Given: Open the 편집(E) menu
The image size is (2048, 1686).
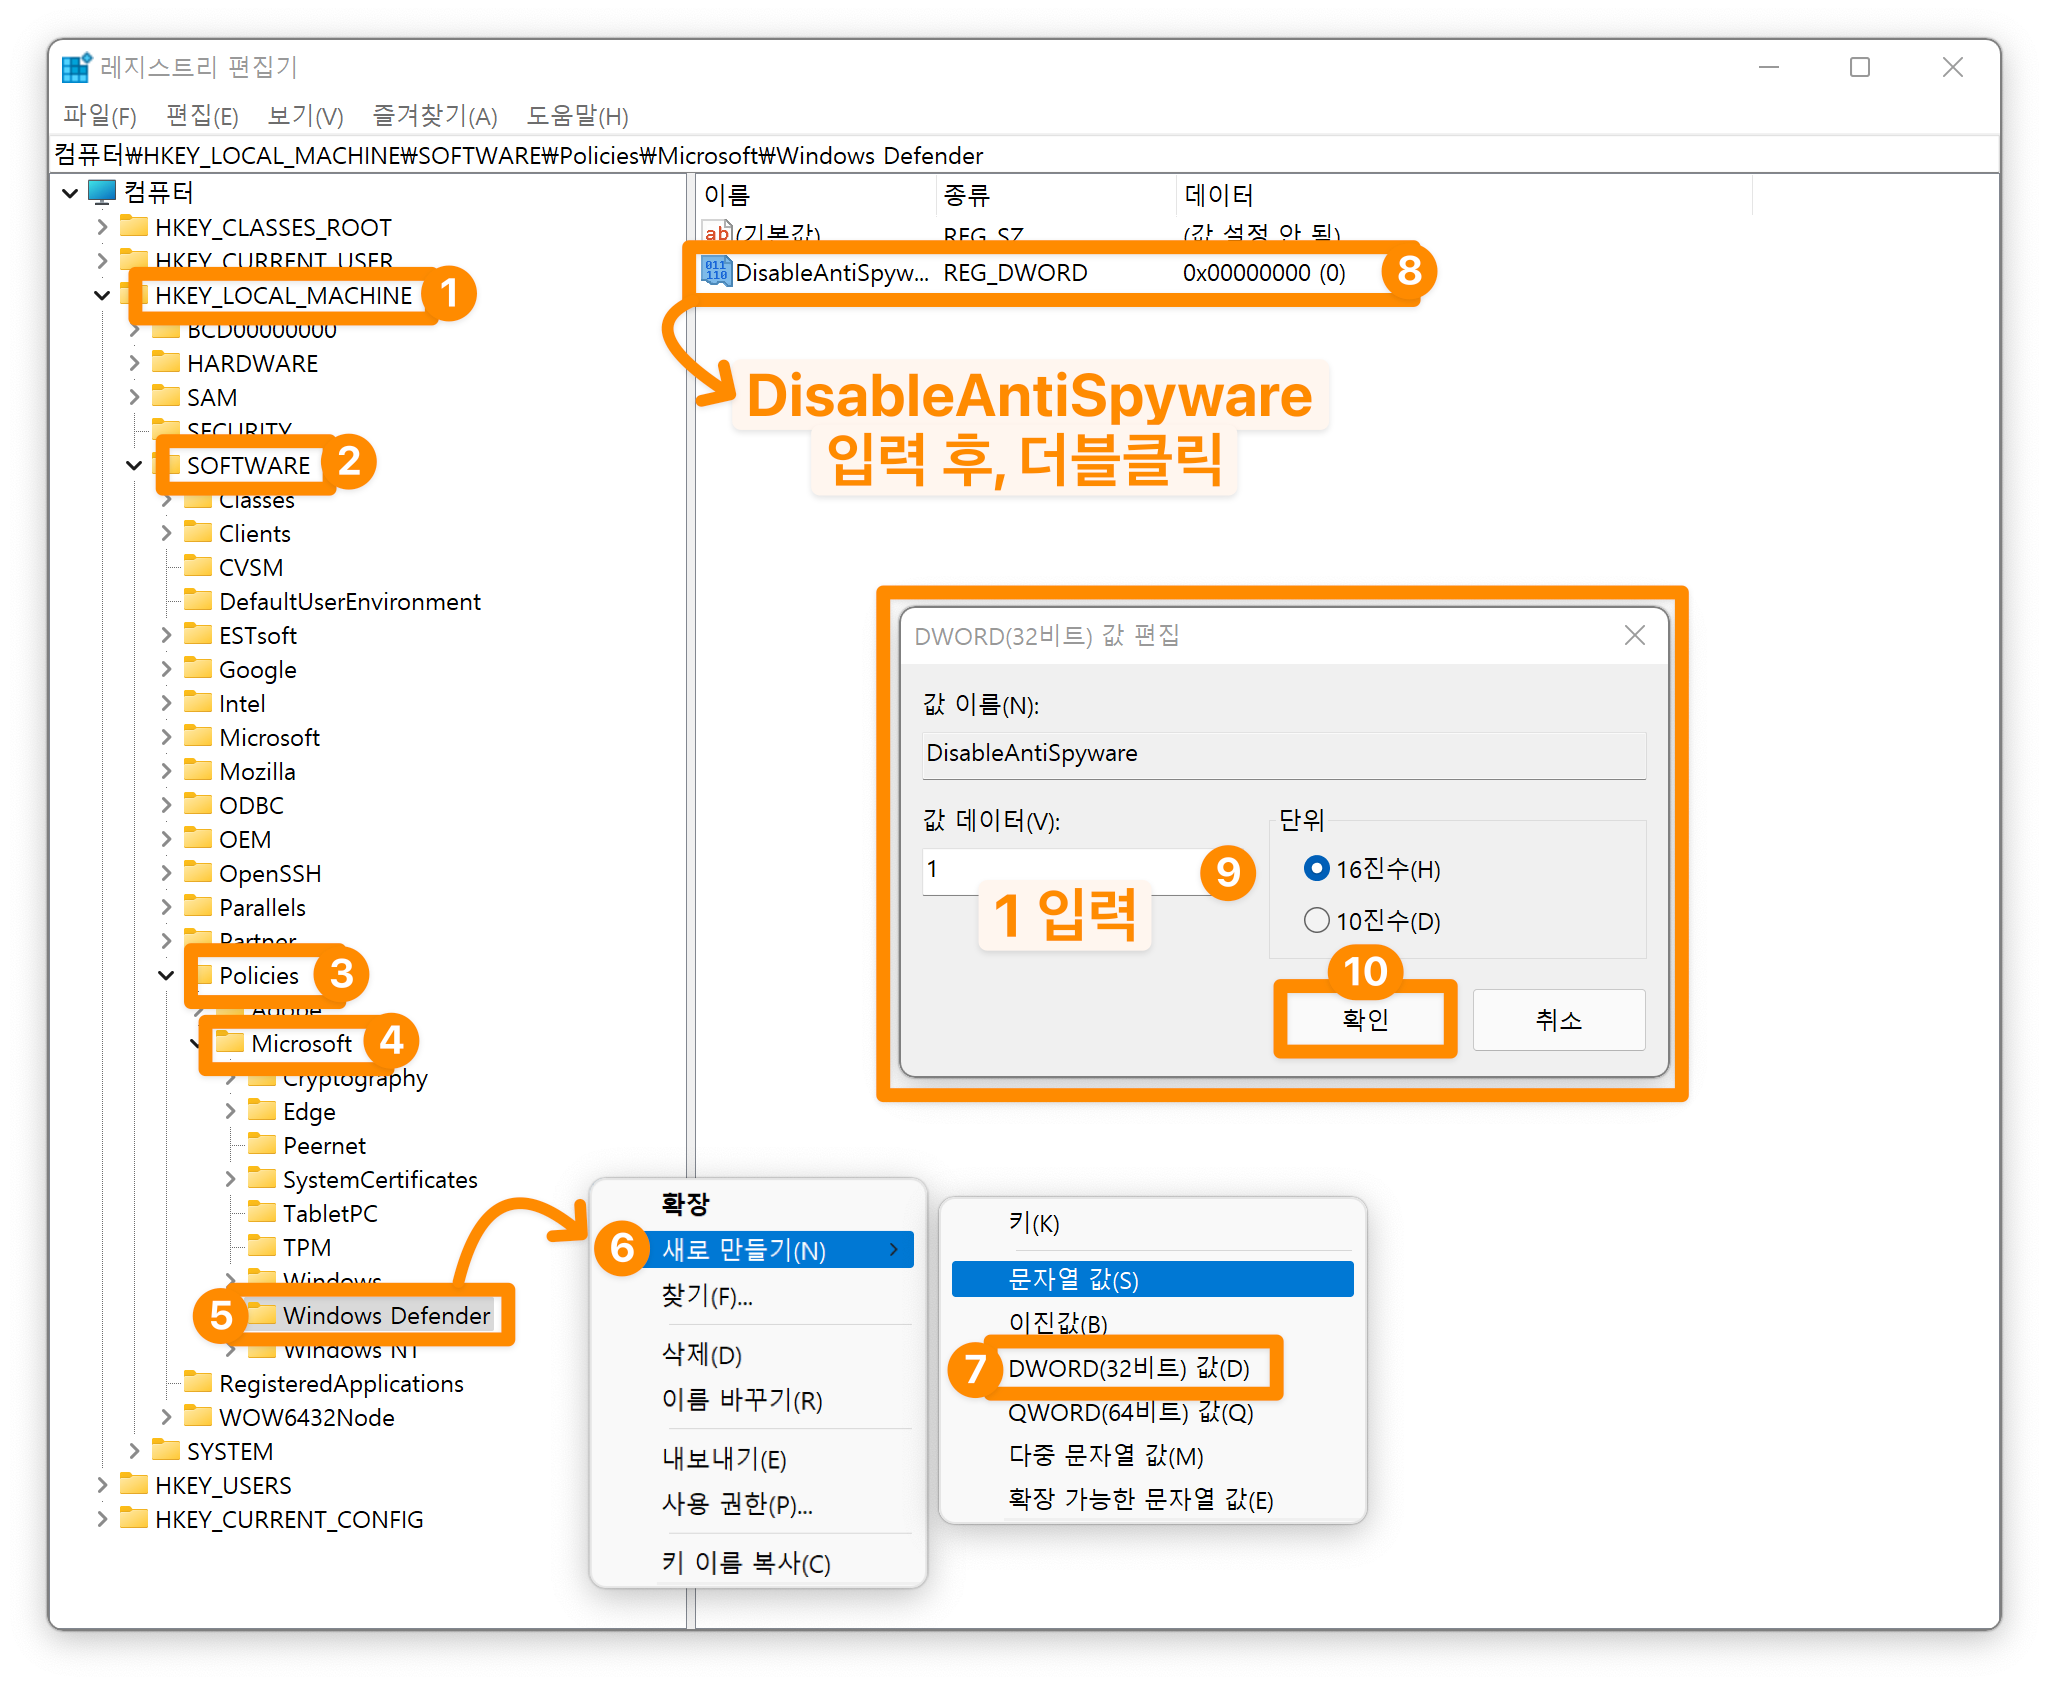Looking at the screenshot, I should pos(202,116).
